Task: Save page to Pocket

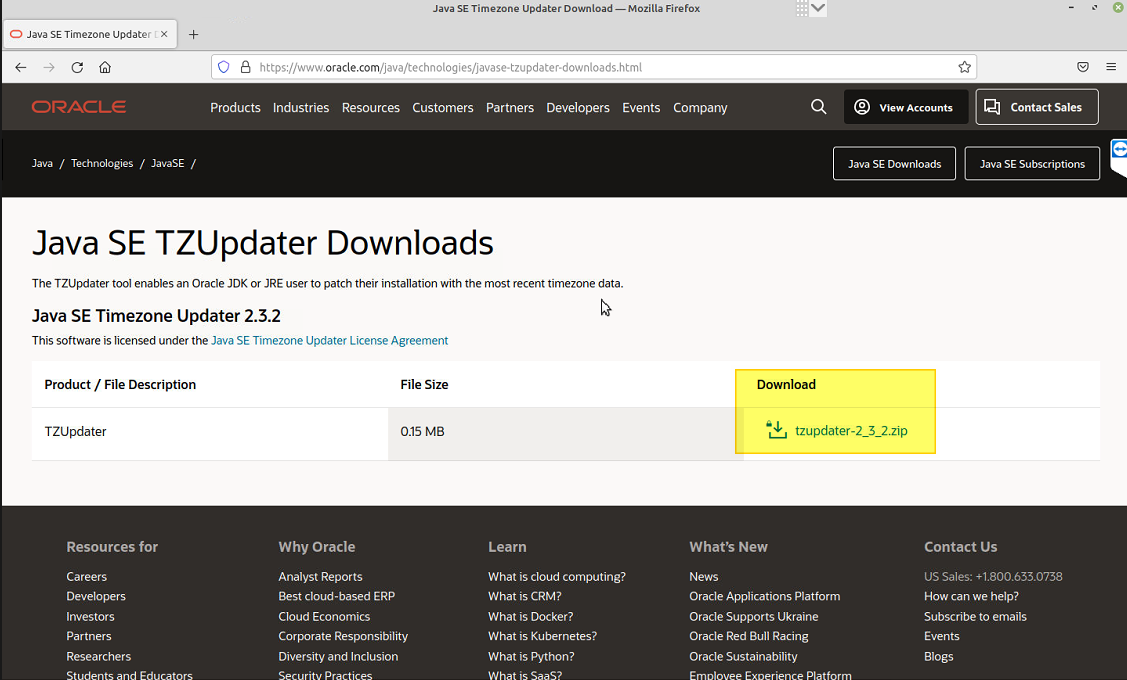Action: click(x=1083, y=67)
